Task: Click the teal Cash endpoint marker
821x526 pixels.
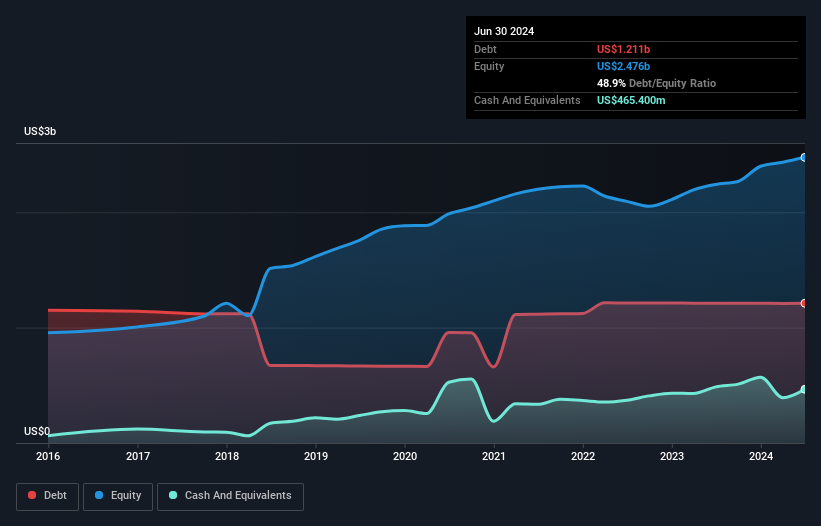Action: [x=804, y=390]
